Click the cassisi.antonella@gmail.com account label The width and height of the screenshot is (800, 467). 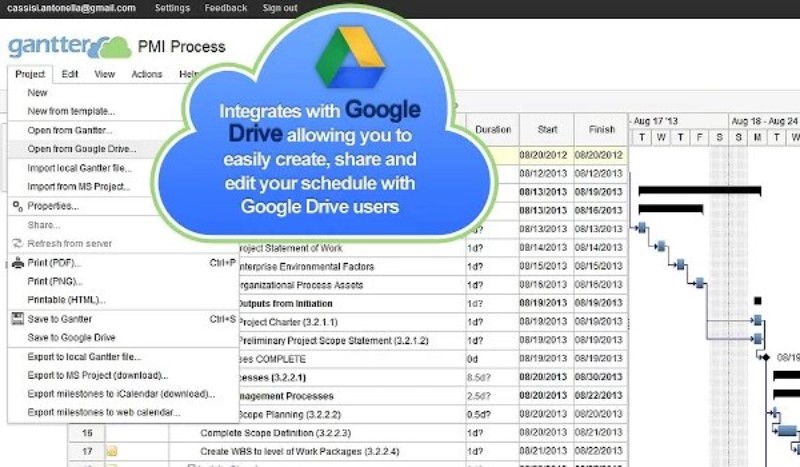click(71, 8)
